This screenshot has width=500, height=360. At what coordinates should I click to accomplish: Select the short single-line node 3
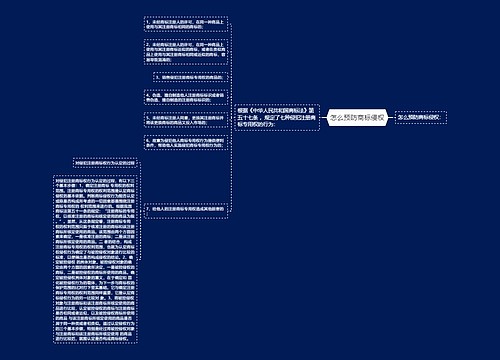tap(190, 77)
